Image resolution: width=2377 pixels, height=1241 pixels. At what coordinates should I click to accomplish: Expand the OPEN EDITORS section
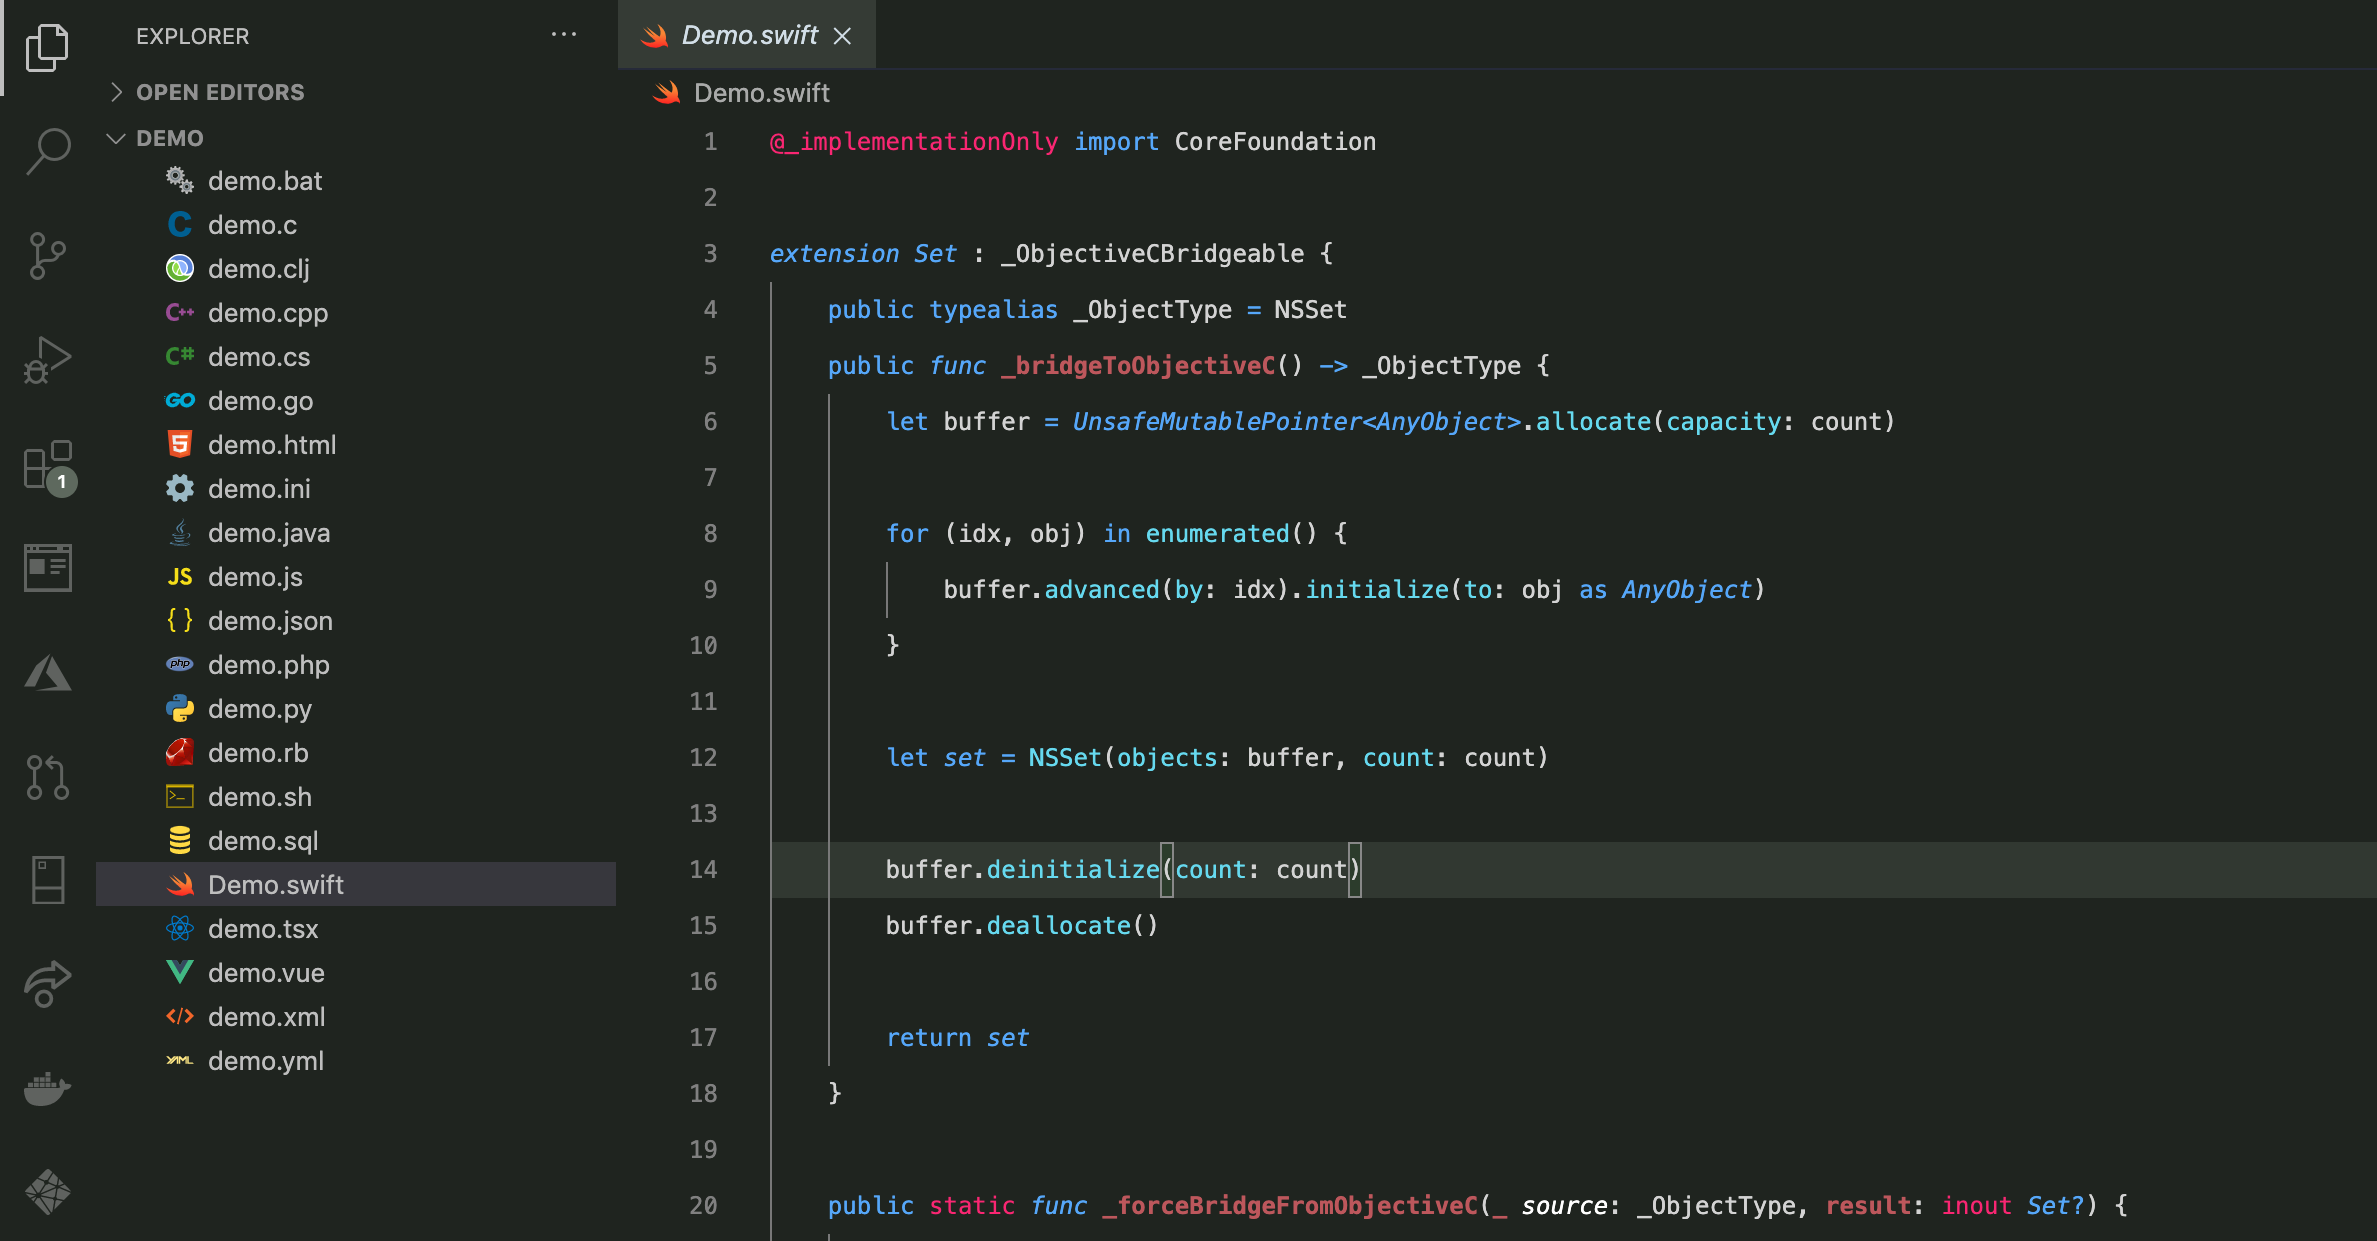click(220, 92)
